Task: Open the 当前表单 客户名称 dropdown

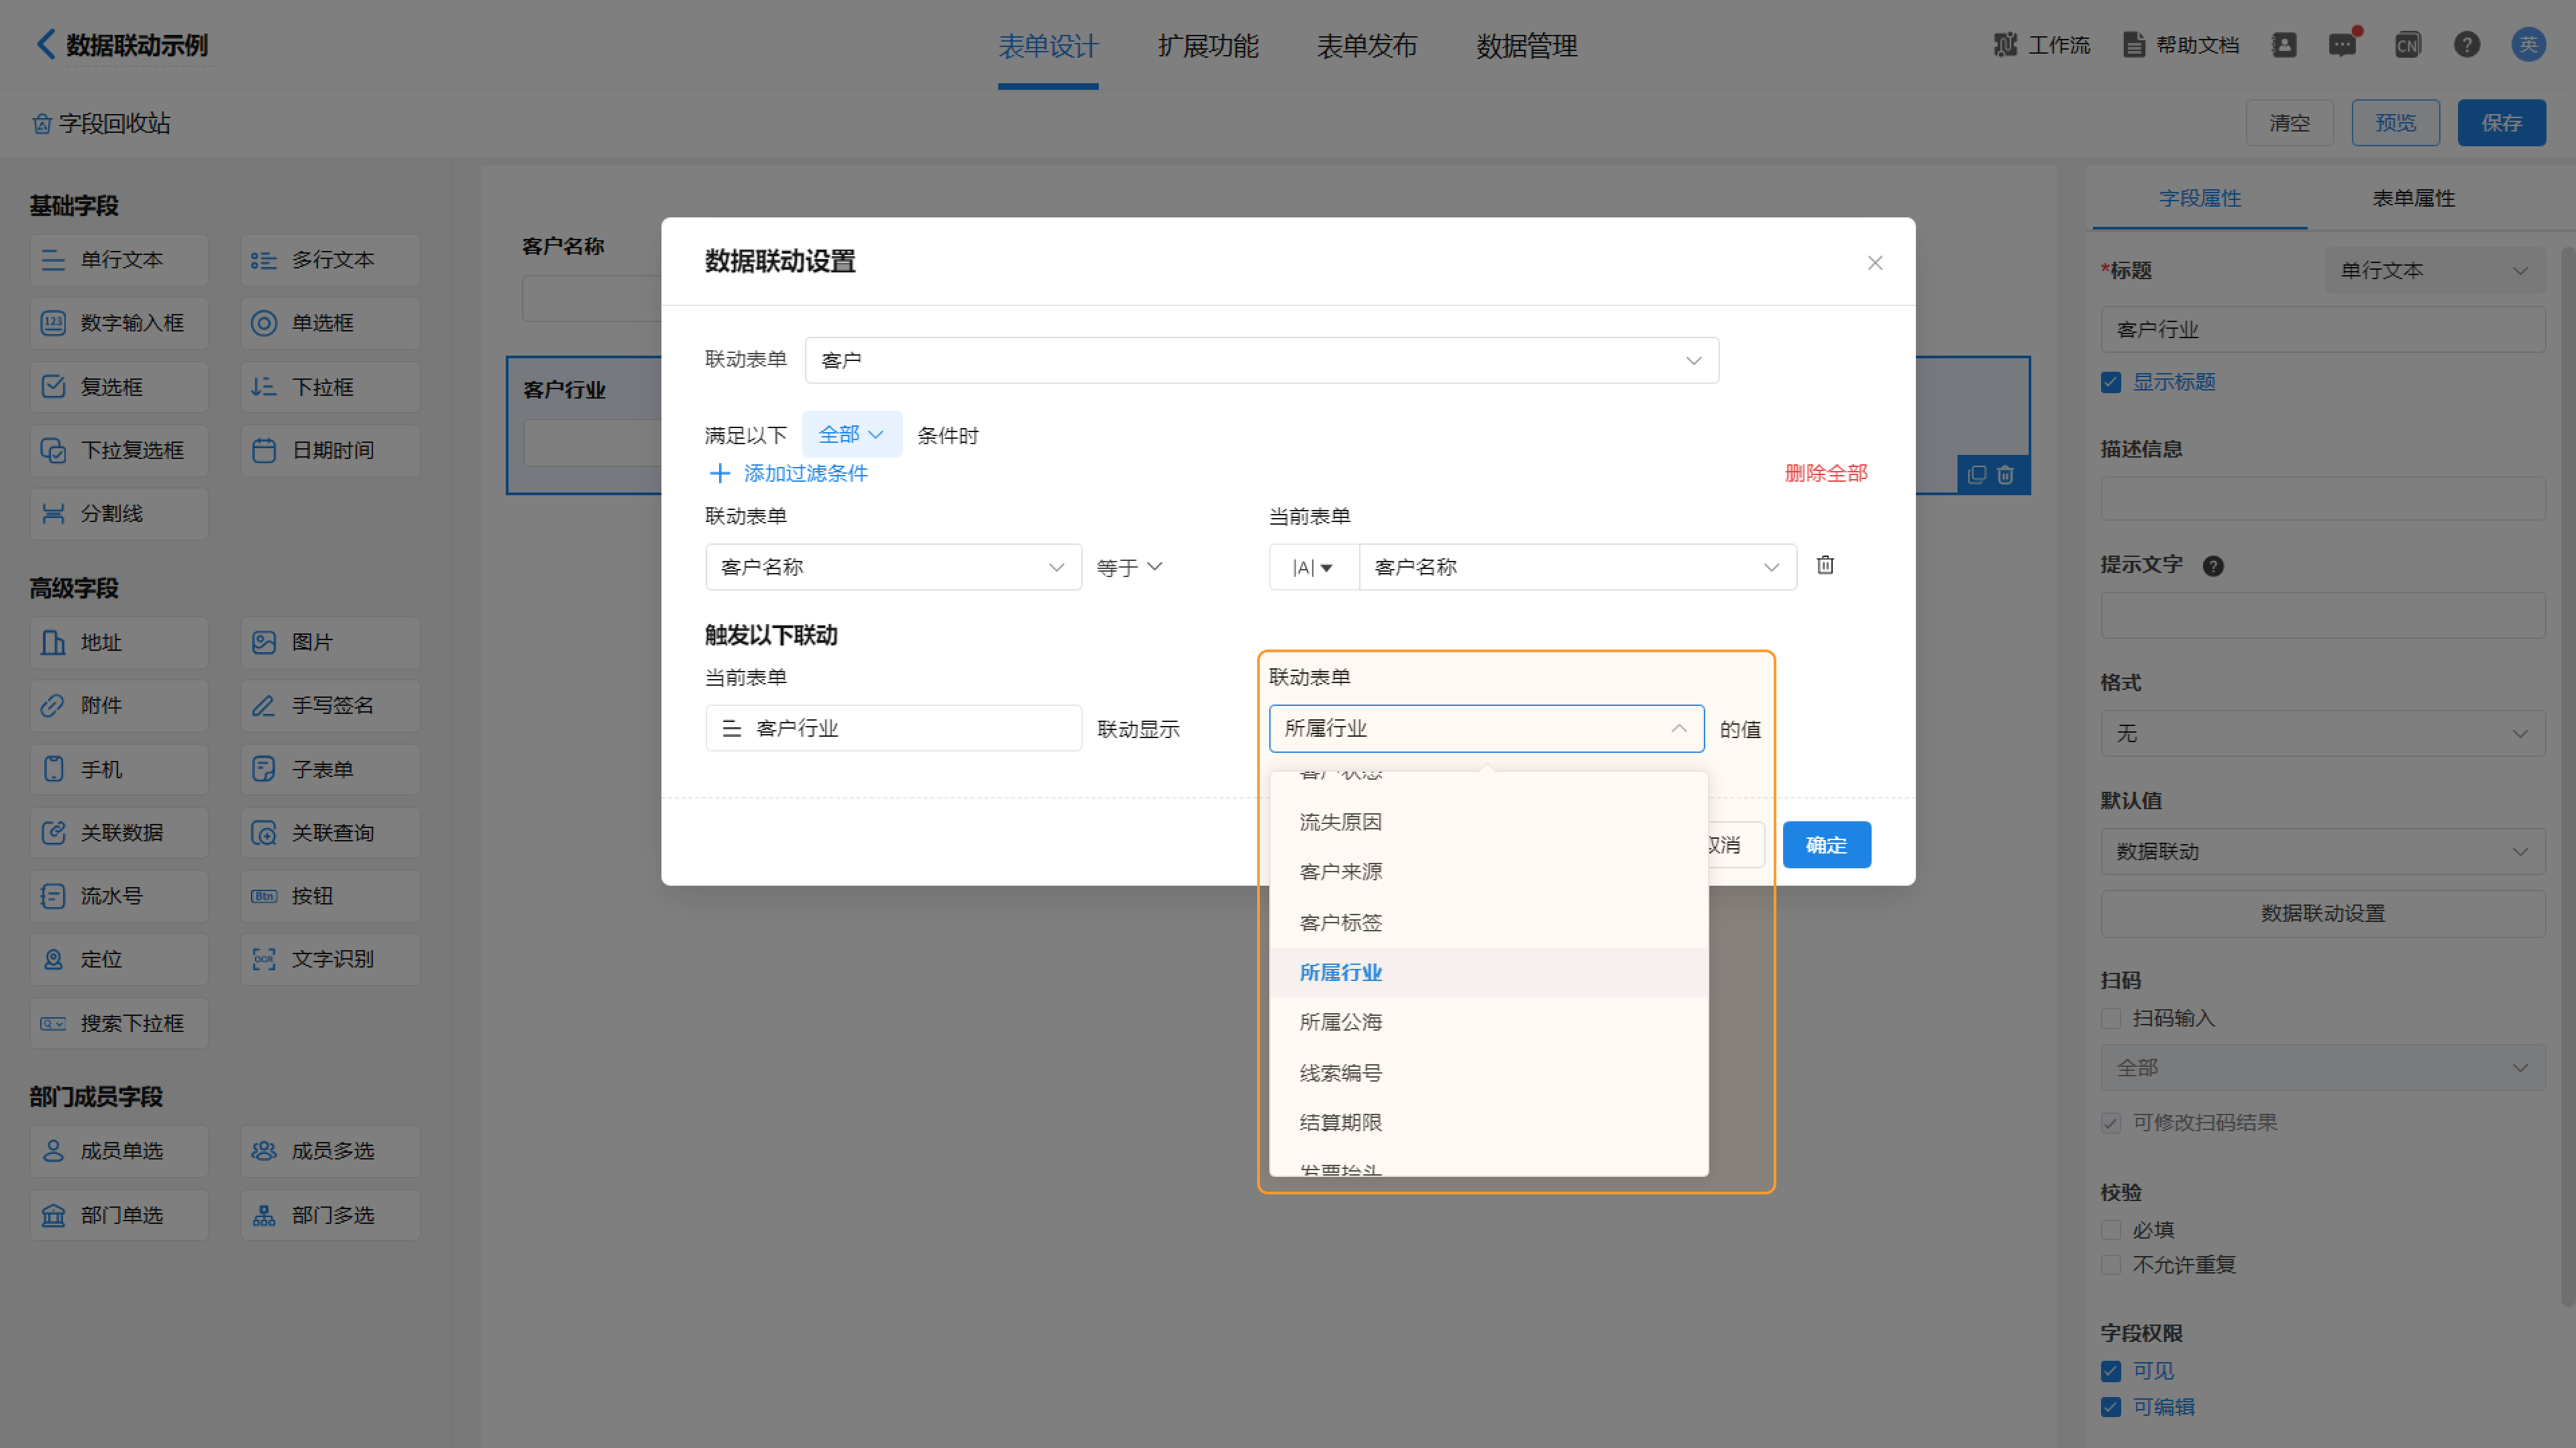Action: (x=1577, y=567)
